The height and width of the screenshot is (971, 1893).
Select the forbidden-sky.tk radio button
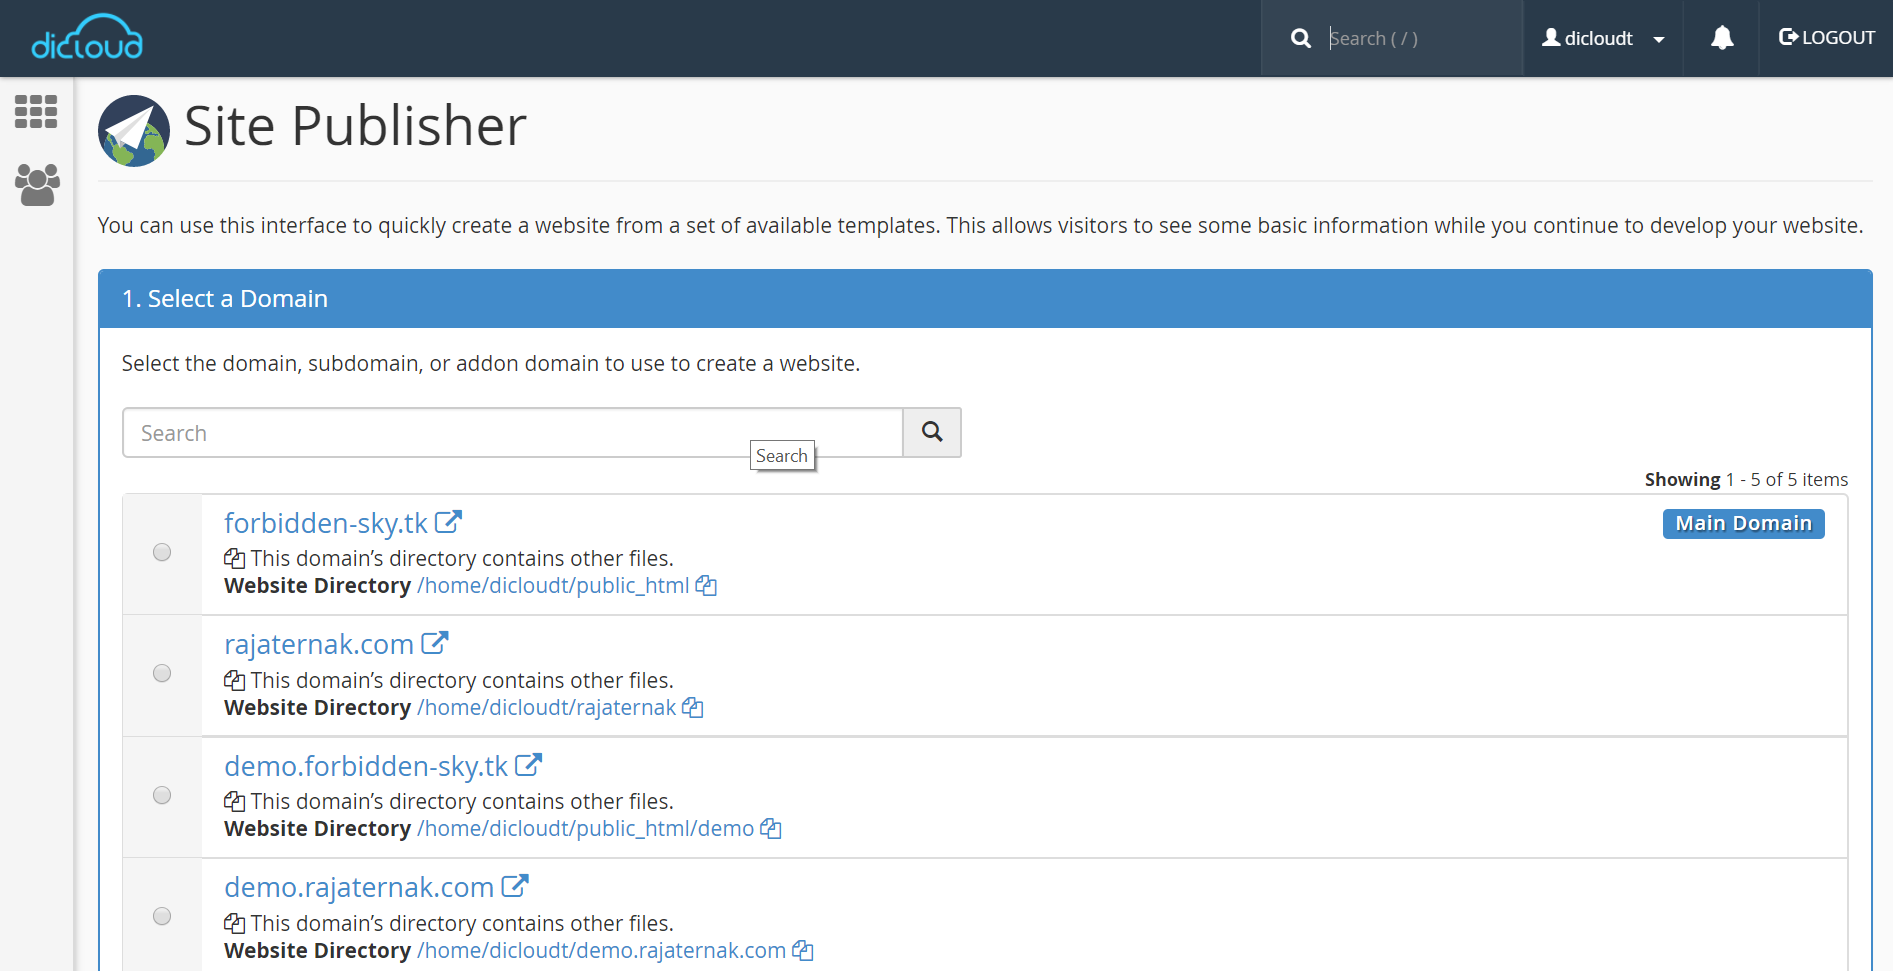point(162,553)
